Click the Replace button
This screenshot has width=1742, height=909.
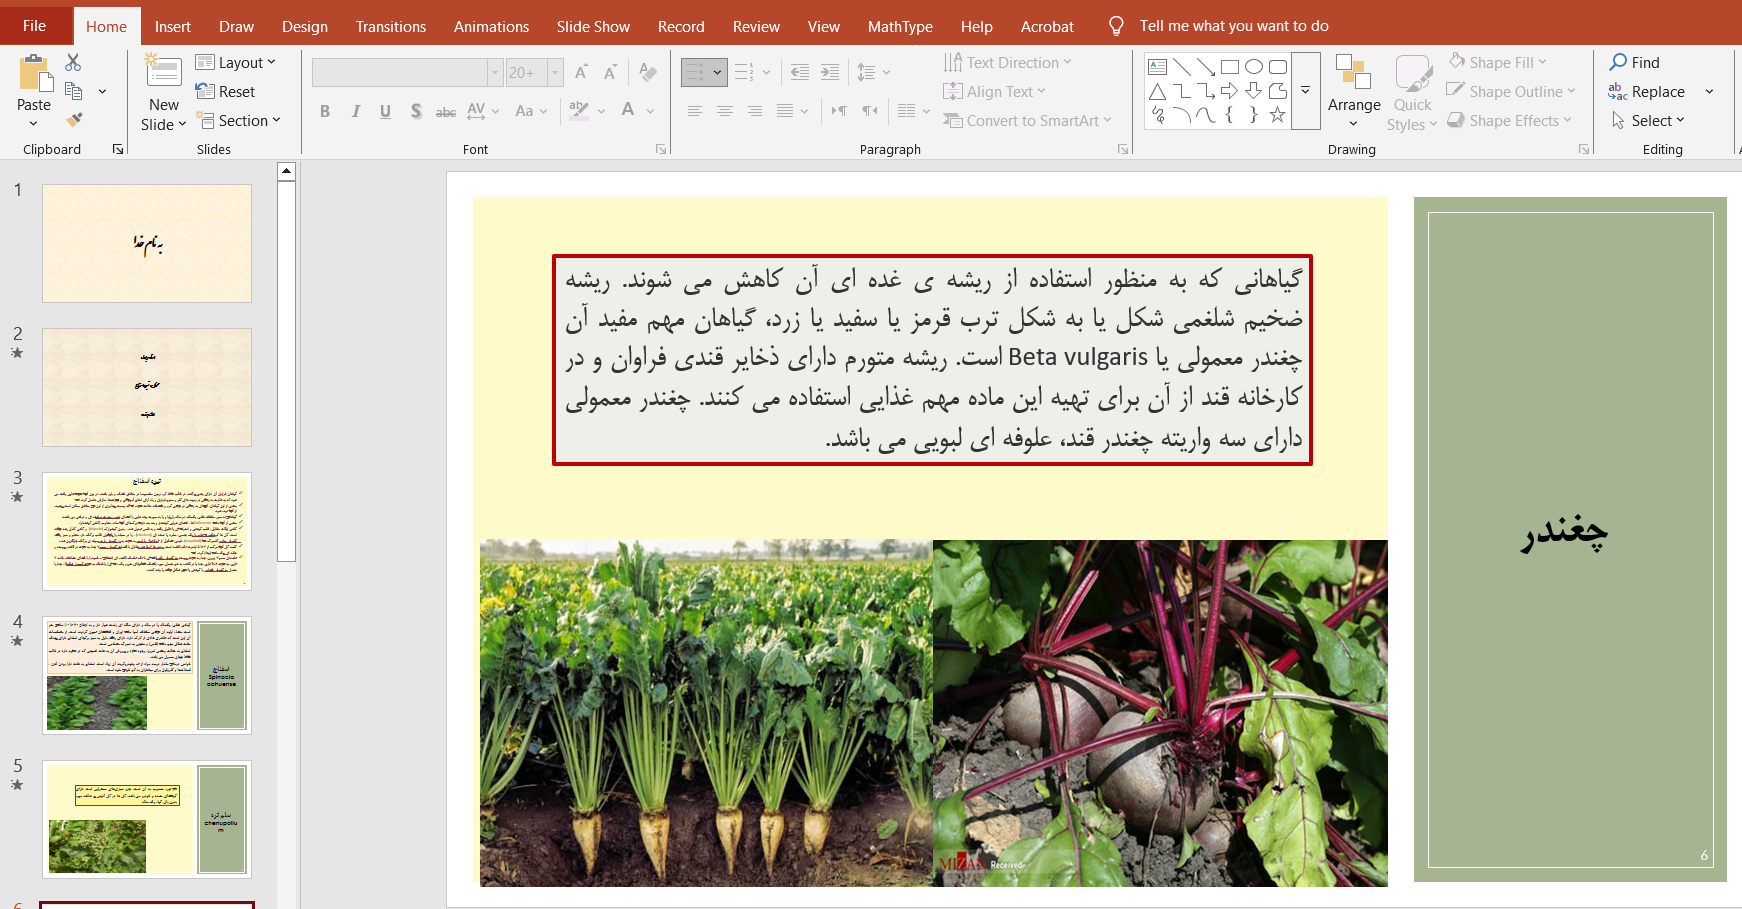[1647, 91]
